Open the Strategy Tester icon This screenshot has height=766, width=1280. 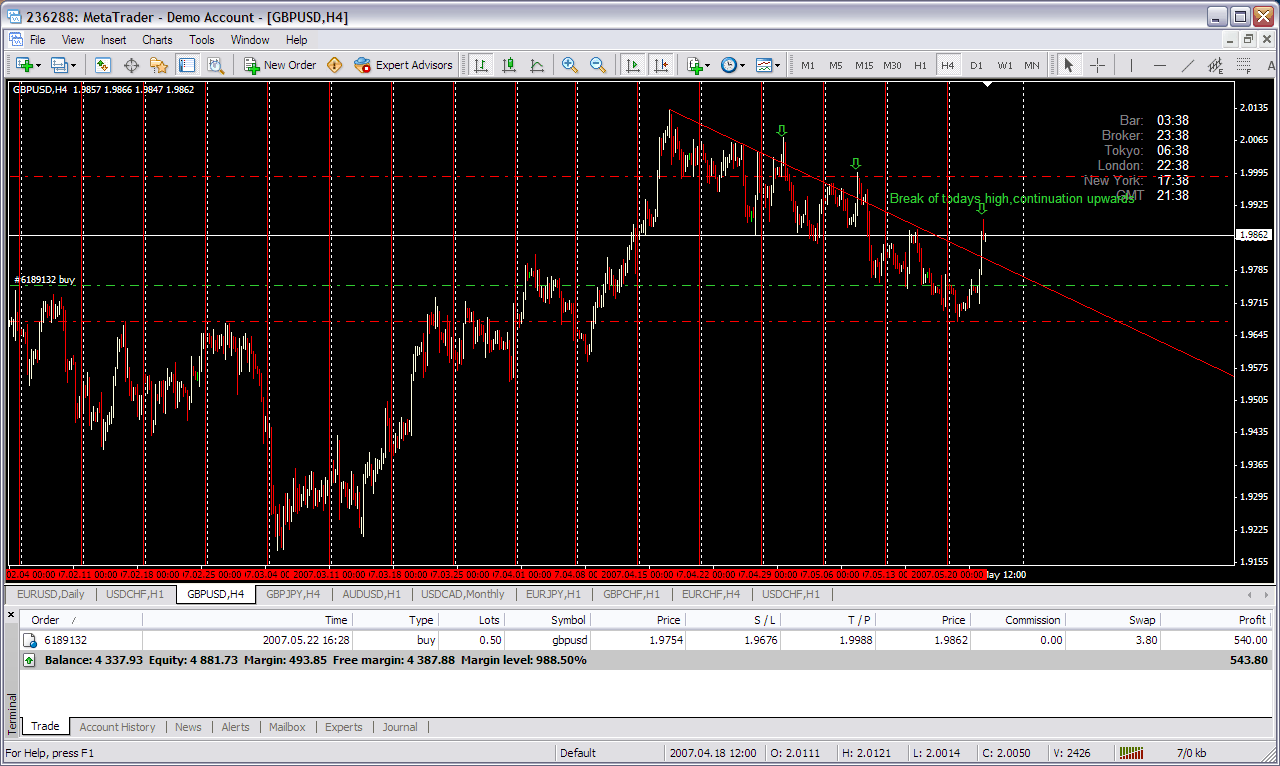(215, 65)
